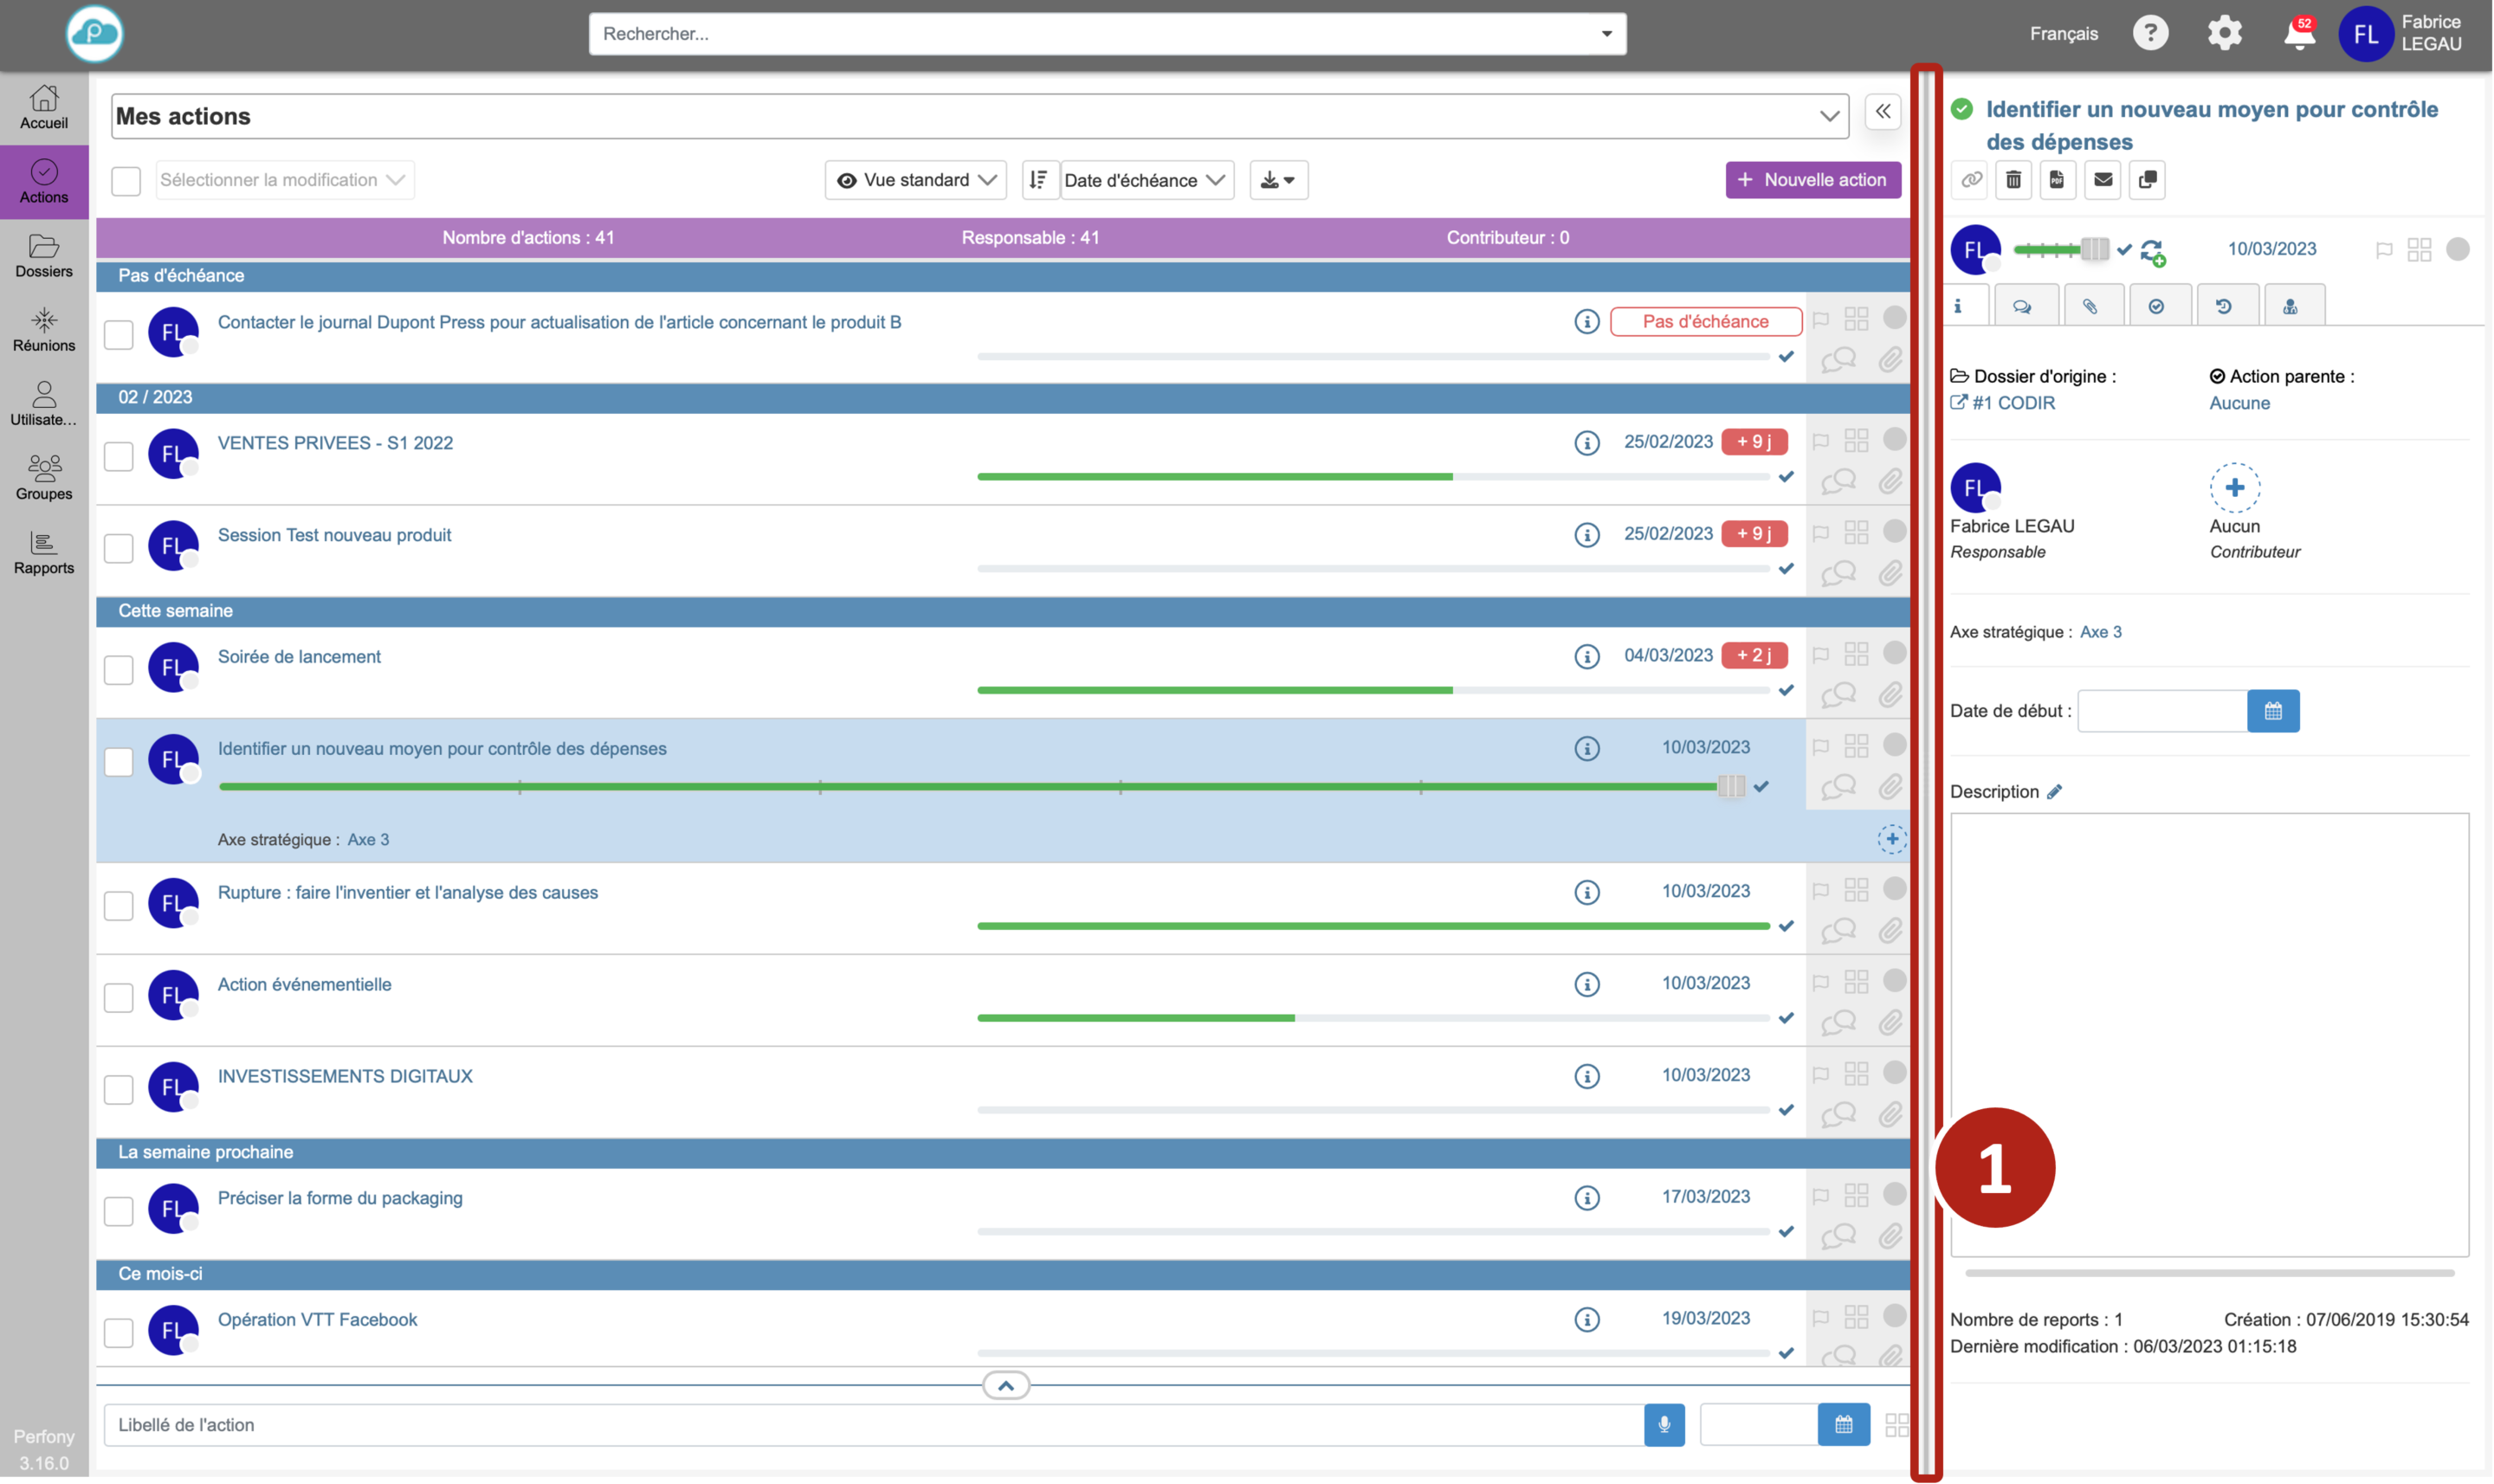
Task: Click the Nouvelle action button
Action: [x=1812, y=180]
